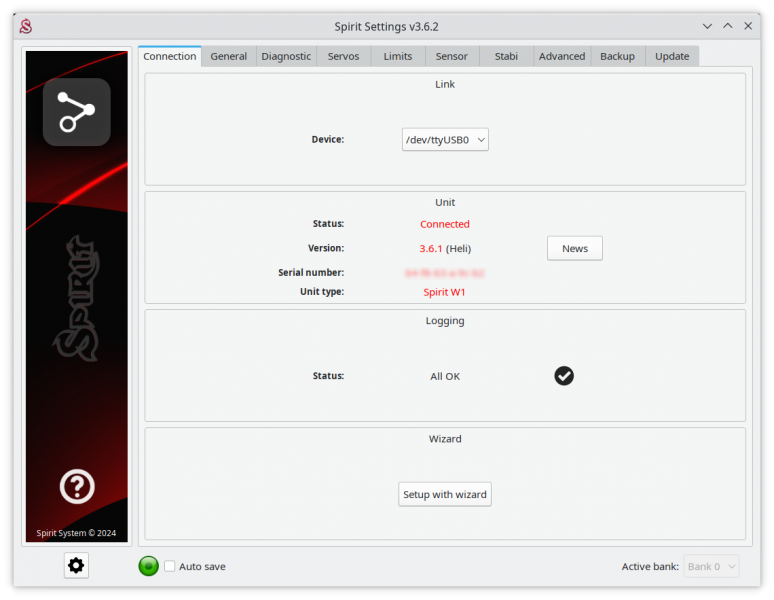Viewport: 774px width, 600px height.
Task: Start the Setup with wizard button
Action: tap(445, 494)
